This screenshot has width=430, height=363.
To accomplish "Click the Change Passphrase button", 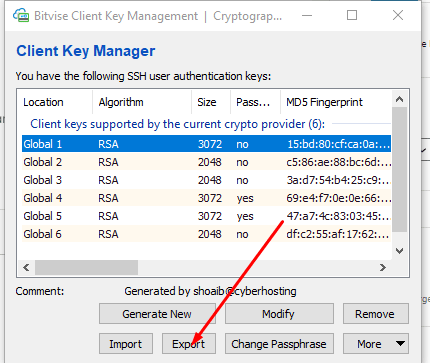I will pyautogui.click(x=279, y=344).
